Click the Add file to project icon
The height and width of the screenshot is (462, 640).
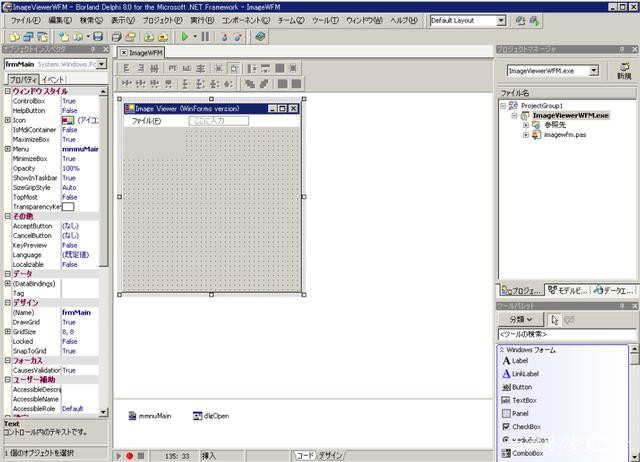coord(149,37)
